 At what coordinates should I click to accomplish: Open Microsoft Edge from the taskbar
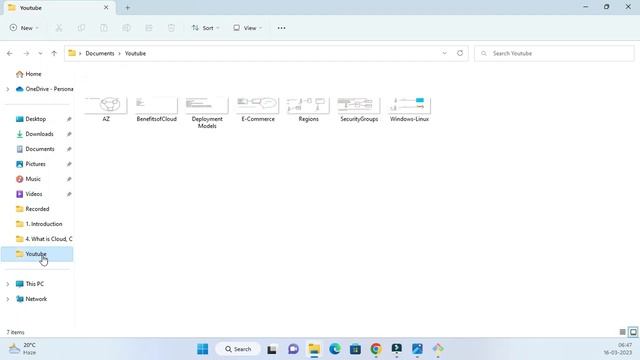(x=335, y=349)
